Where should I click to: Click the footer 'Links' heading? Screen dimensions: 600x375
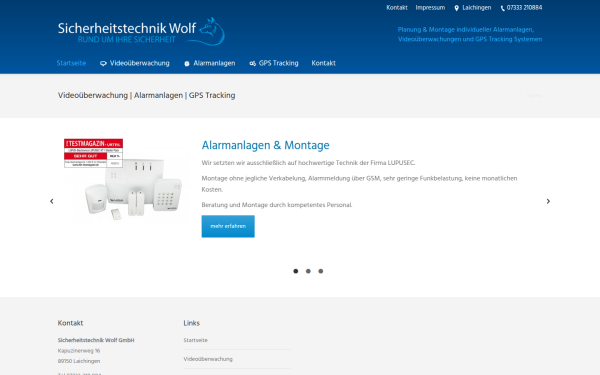click(x=191, y=323)
